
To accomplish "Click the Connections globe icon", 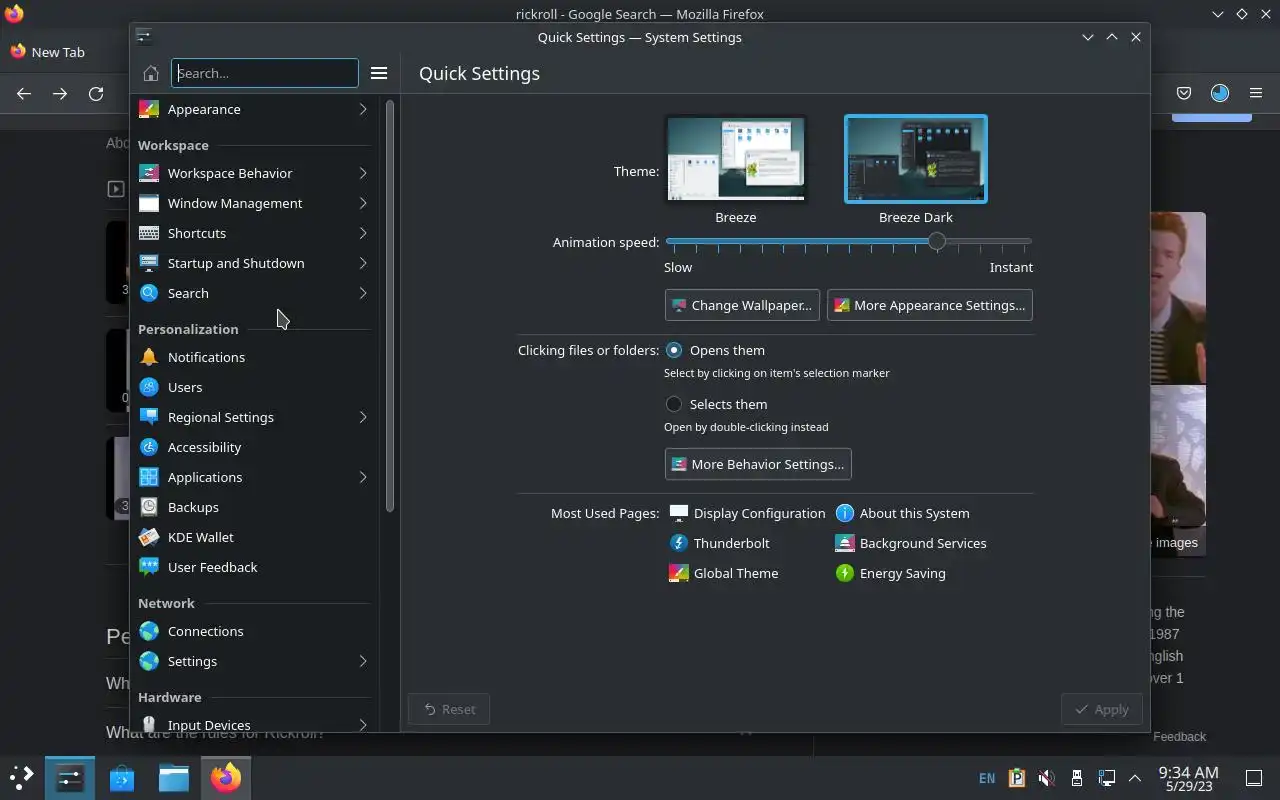I will 148,631.
